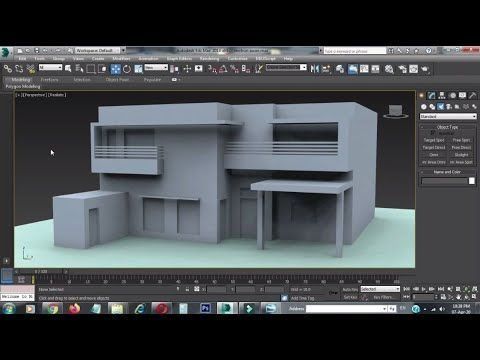Image resolution: width=480 pixels, height=360 pixels.
Task: Open the named selection sets dropdown
Action: click(286, 68)
